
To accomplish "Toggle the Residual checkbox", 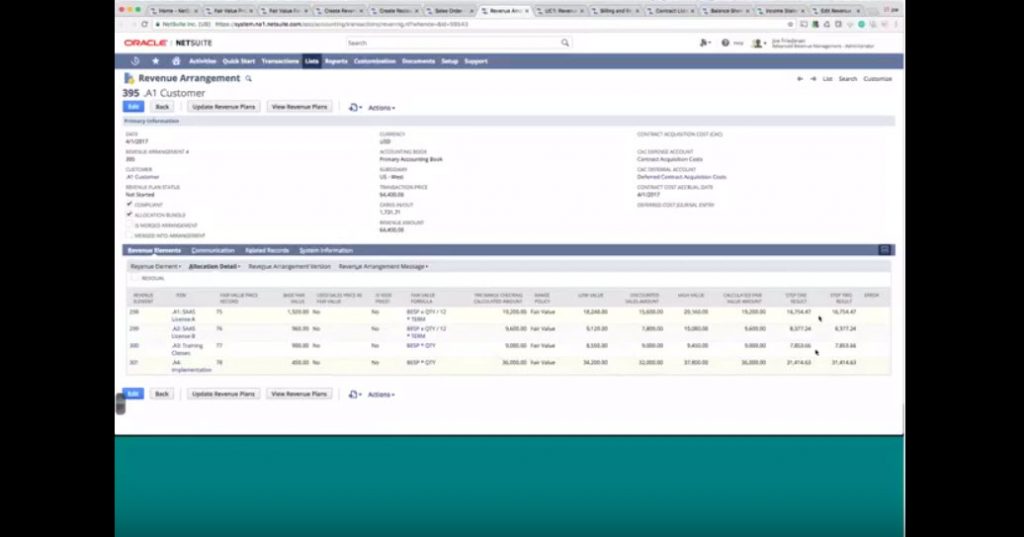I will coord(135,278).
